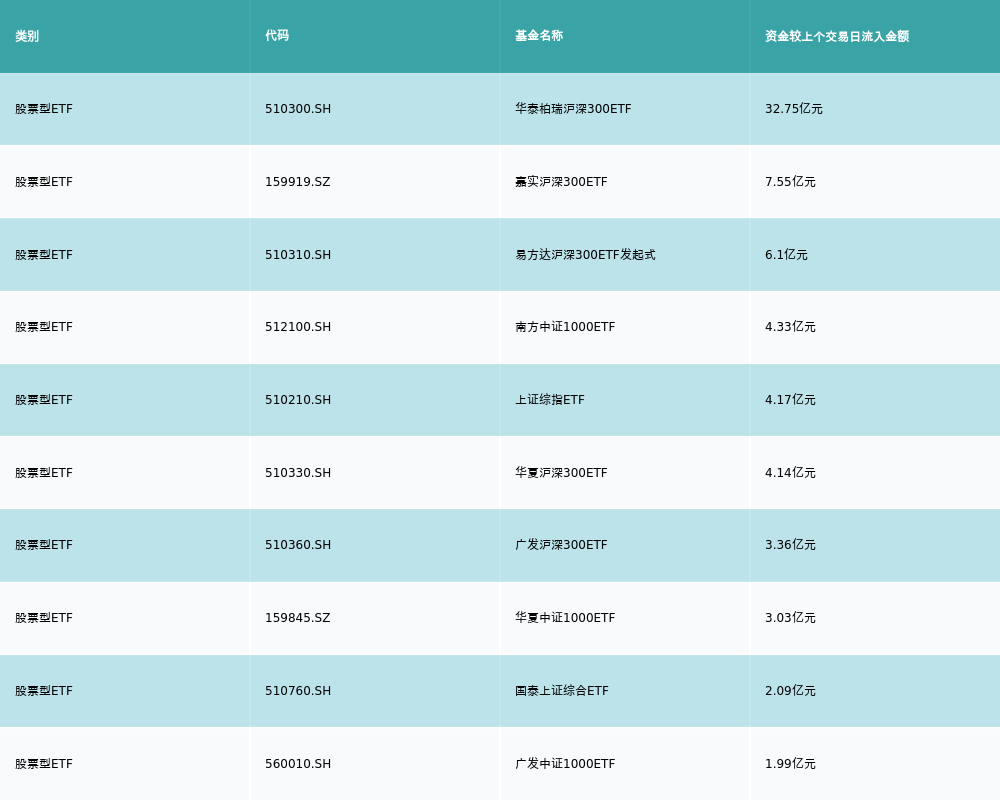Click the 代码 column header
The height and width of the screenshot is (800, 1000).
point(277,36)
